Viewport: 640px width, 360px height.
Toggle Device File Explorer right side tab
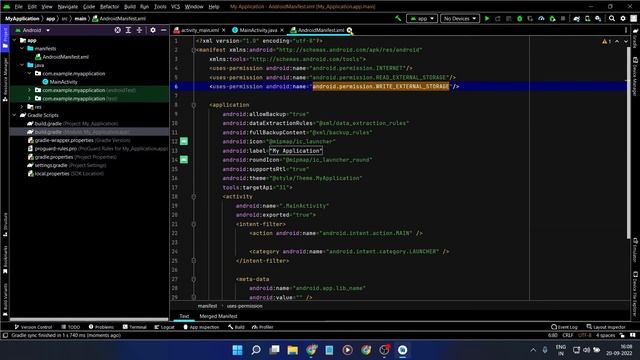coord(635,294)
